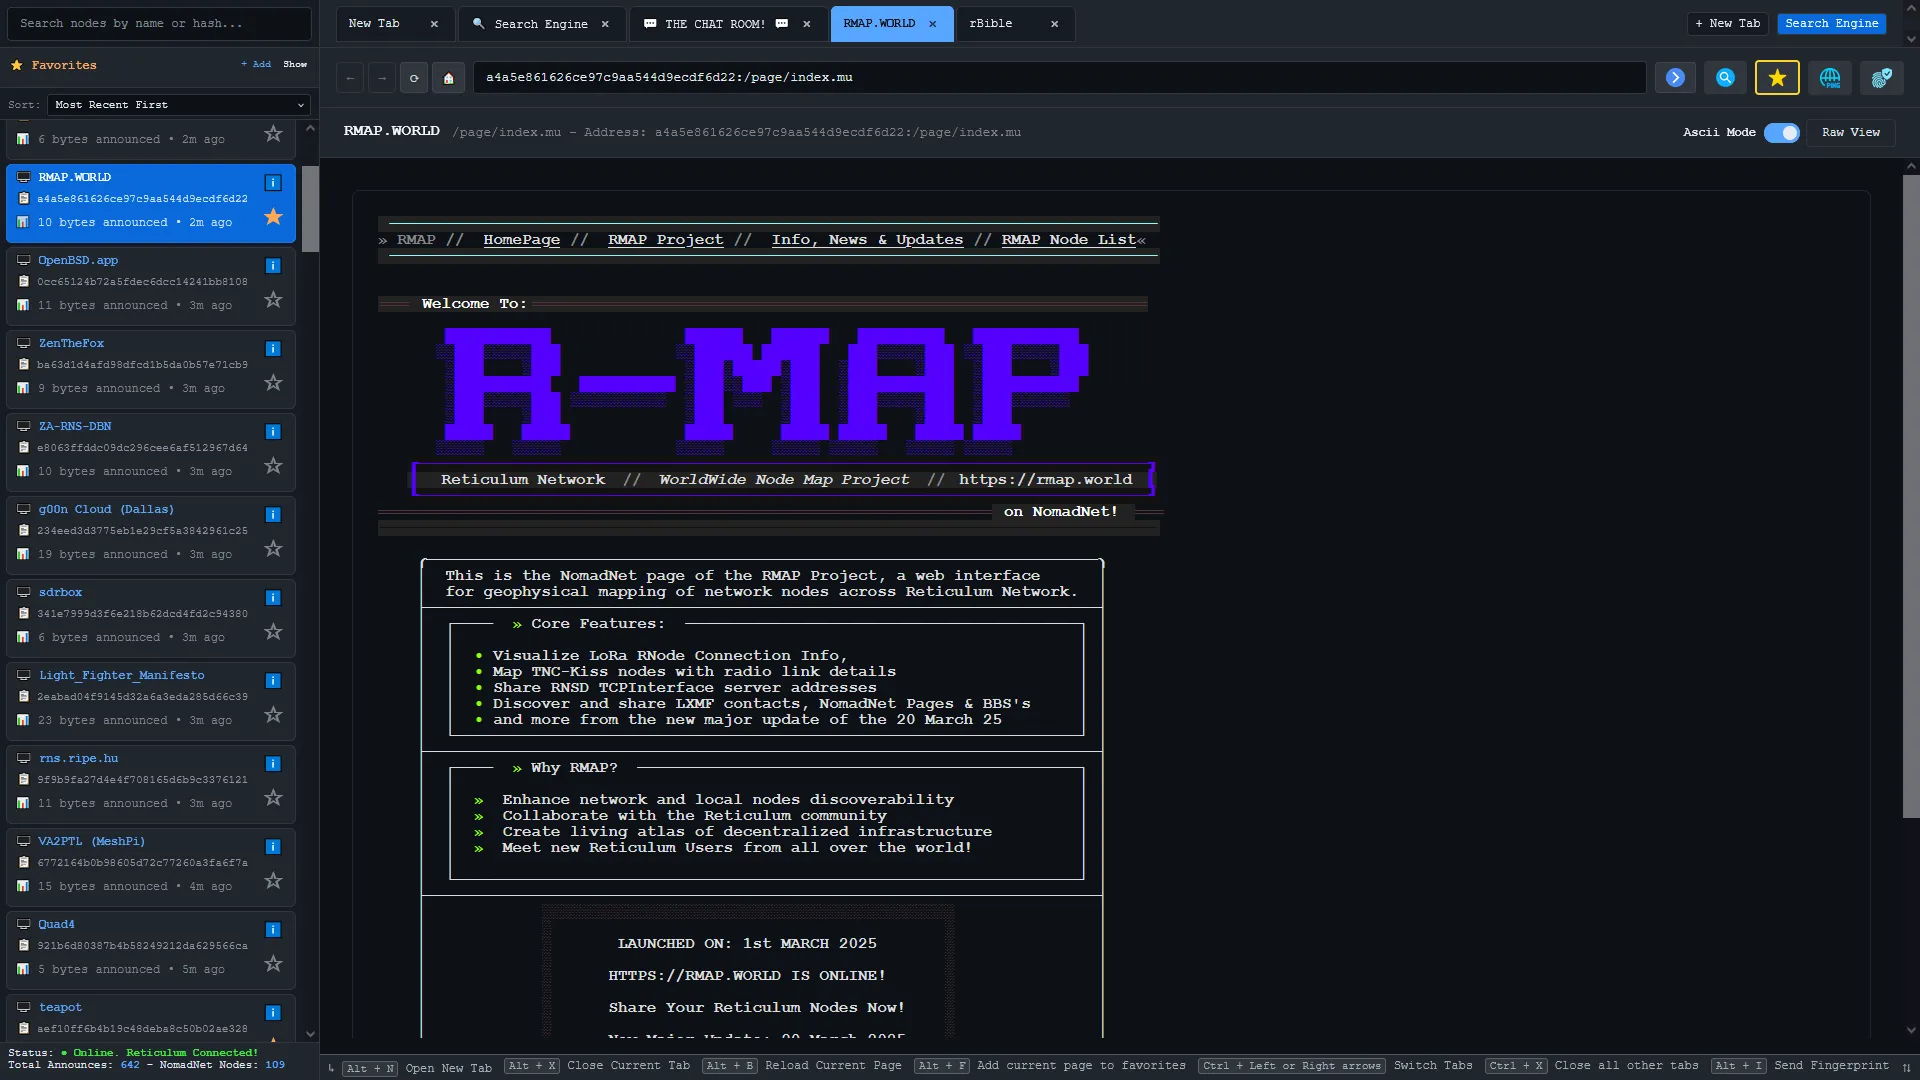The height and width of the screenshot is (1080, 1920).
Task: Focus the node search field at top left
Action: tap(158, 23)
